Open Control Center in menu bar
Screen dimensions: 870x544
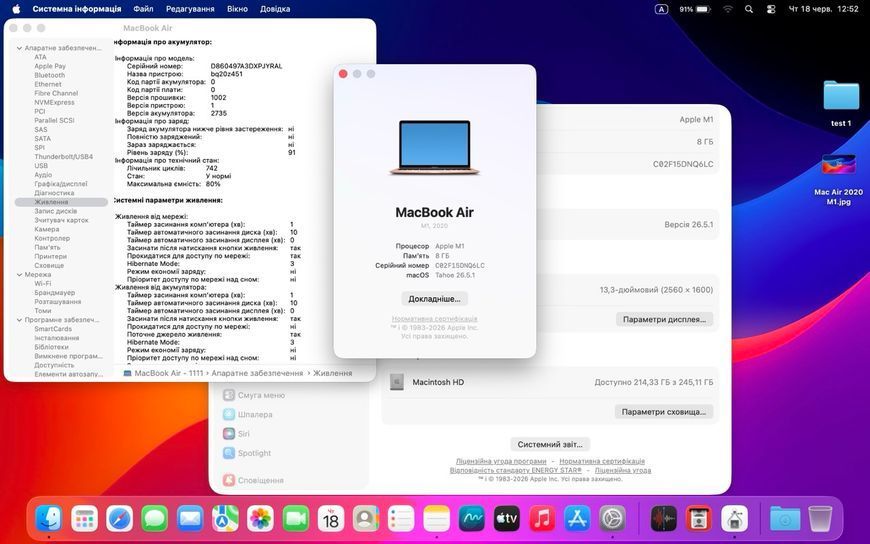(771, 9)
